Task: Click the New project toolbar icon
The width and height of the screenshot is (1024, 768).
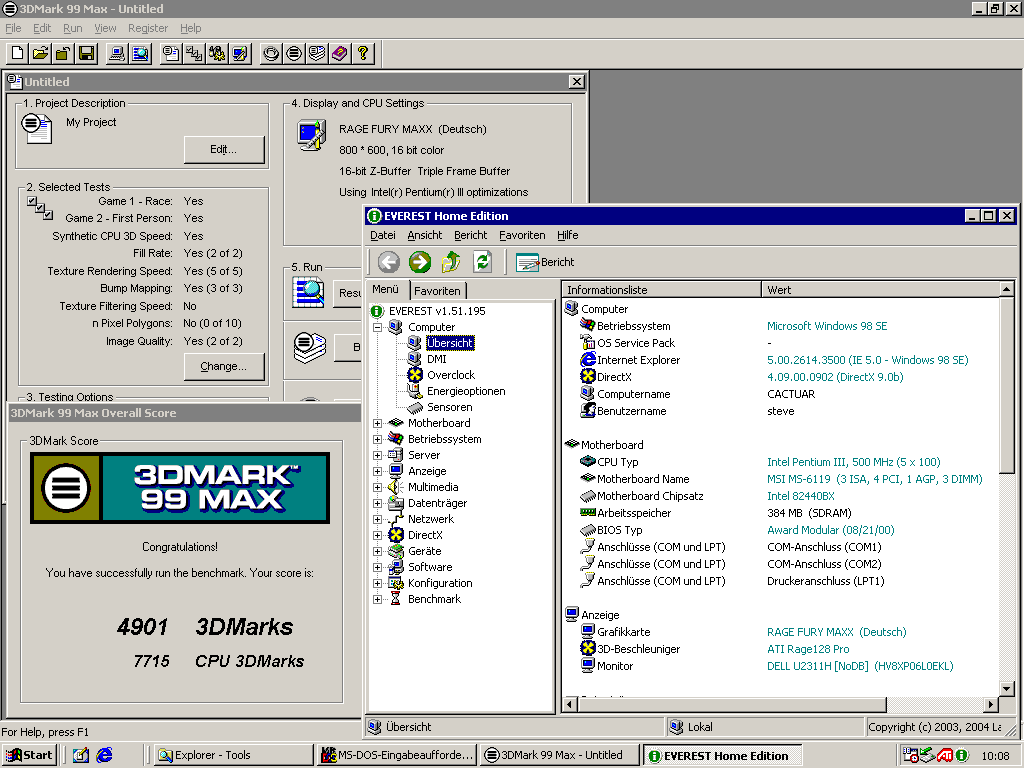Action: tap(18, 54)
